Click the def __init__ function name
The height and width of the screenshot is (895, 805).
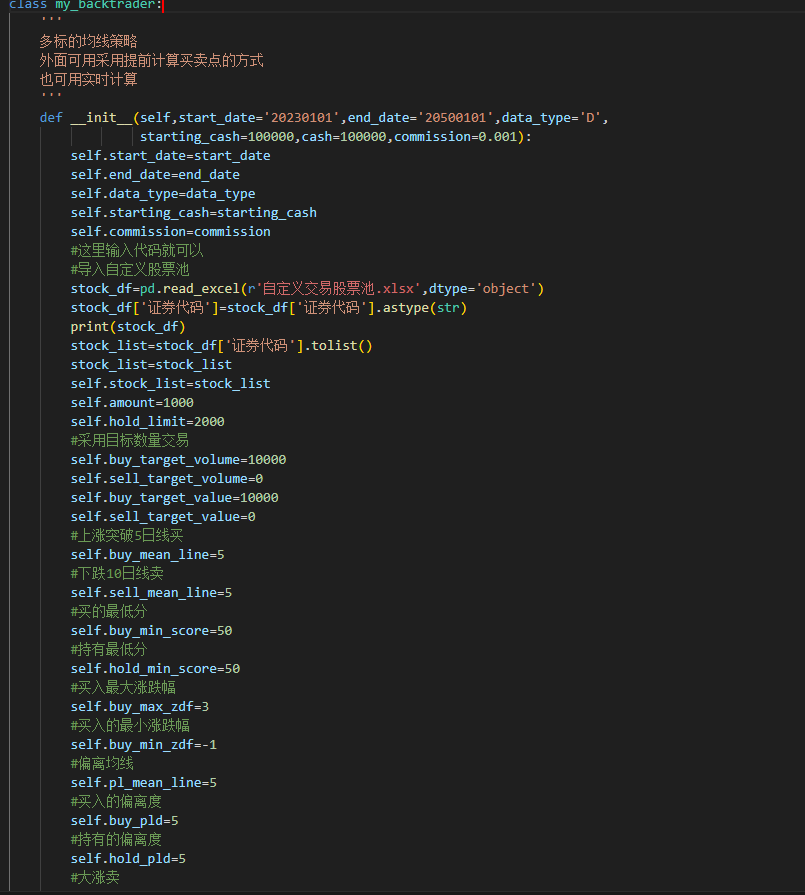pyautogui.click(x=102, y=118)
